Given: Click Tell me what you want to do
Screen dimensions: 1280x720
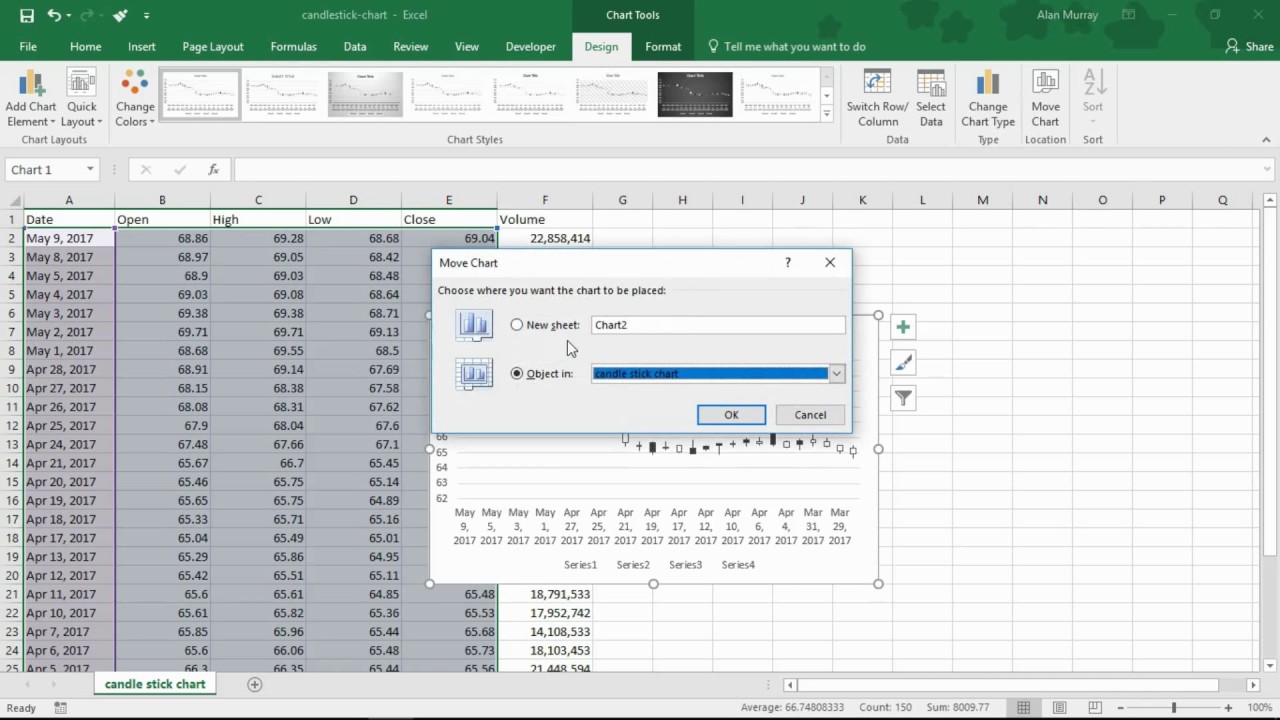Looking at the screenshot, I should tap(786, 46).
